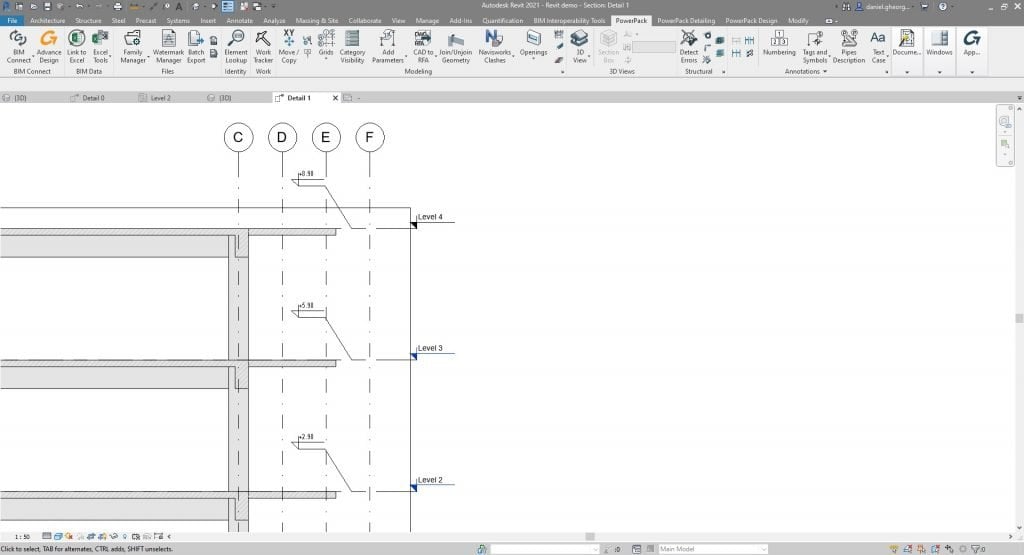This screenshot has height=555, width=1024.
Task: Run the Detect Errors tool
Action: (x=688, y=46)
